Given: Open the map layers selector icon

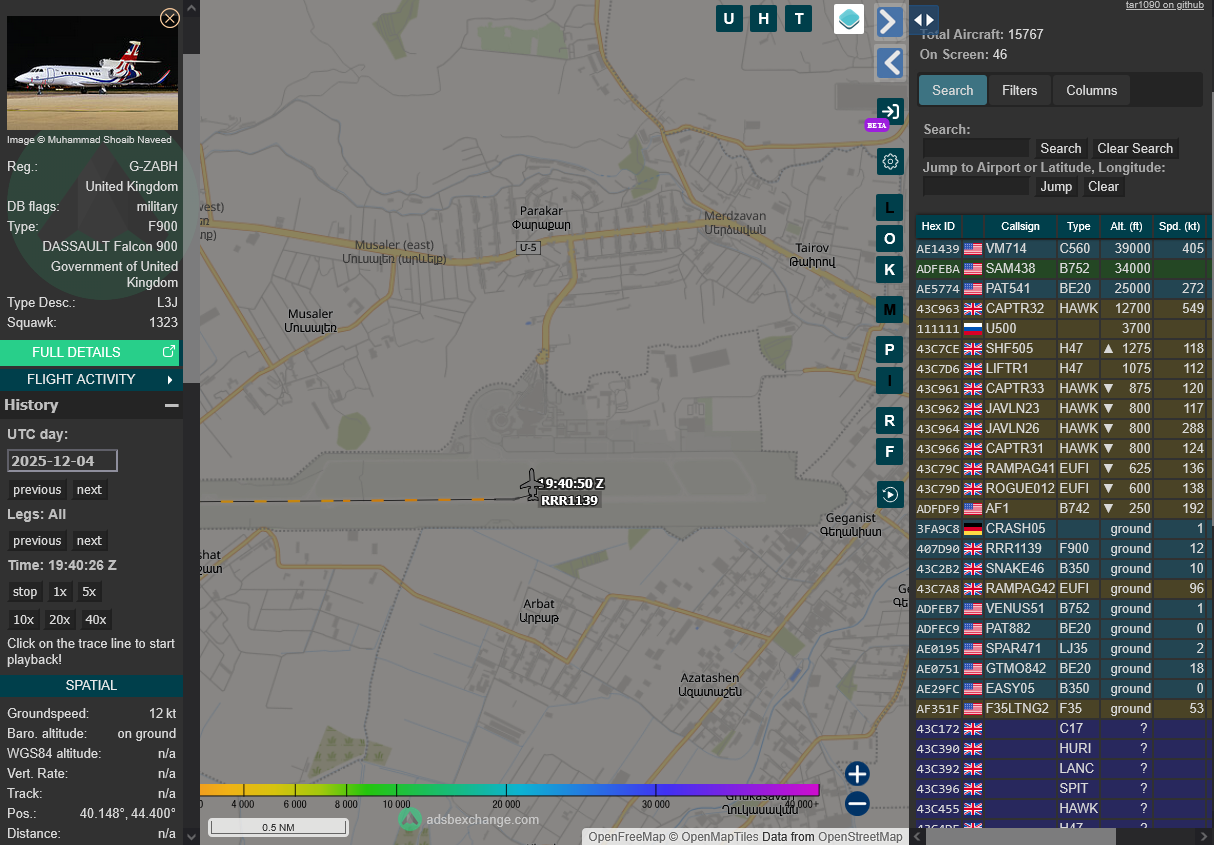Looking at the screenshot, I should 849,19.
